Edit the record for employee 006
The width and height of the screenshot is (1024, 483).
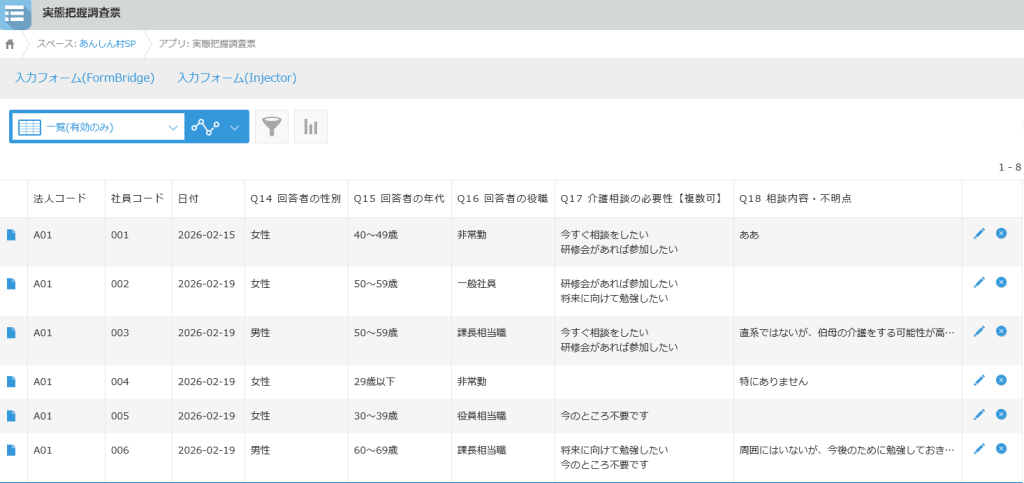(x=979, y=449)
